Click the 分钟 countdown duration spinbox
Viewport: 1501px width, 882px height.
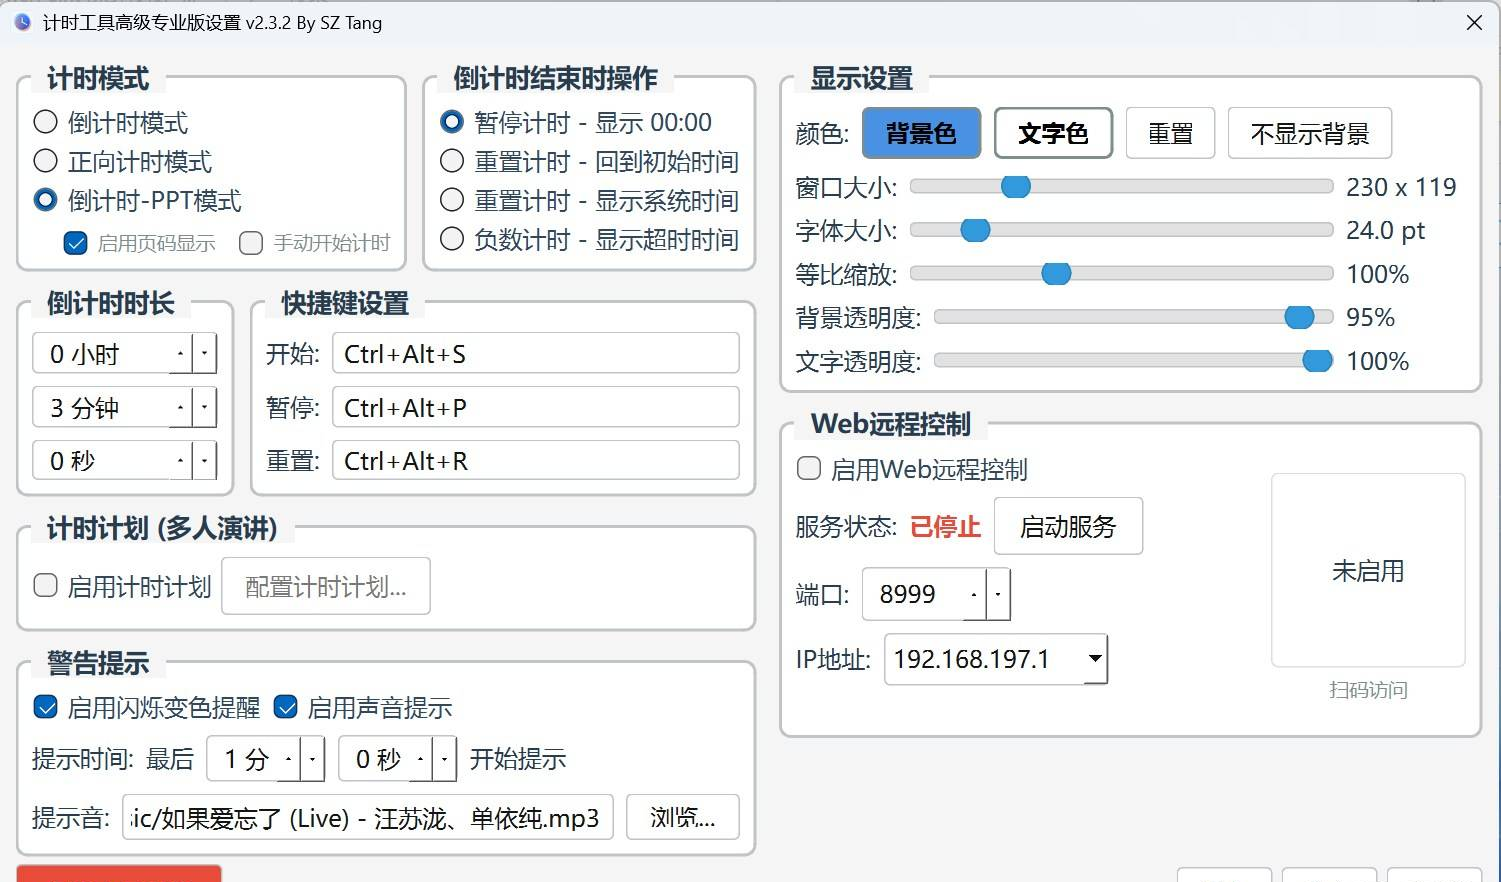[102, 408]
